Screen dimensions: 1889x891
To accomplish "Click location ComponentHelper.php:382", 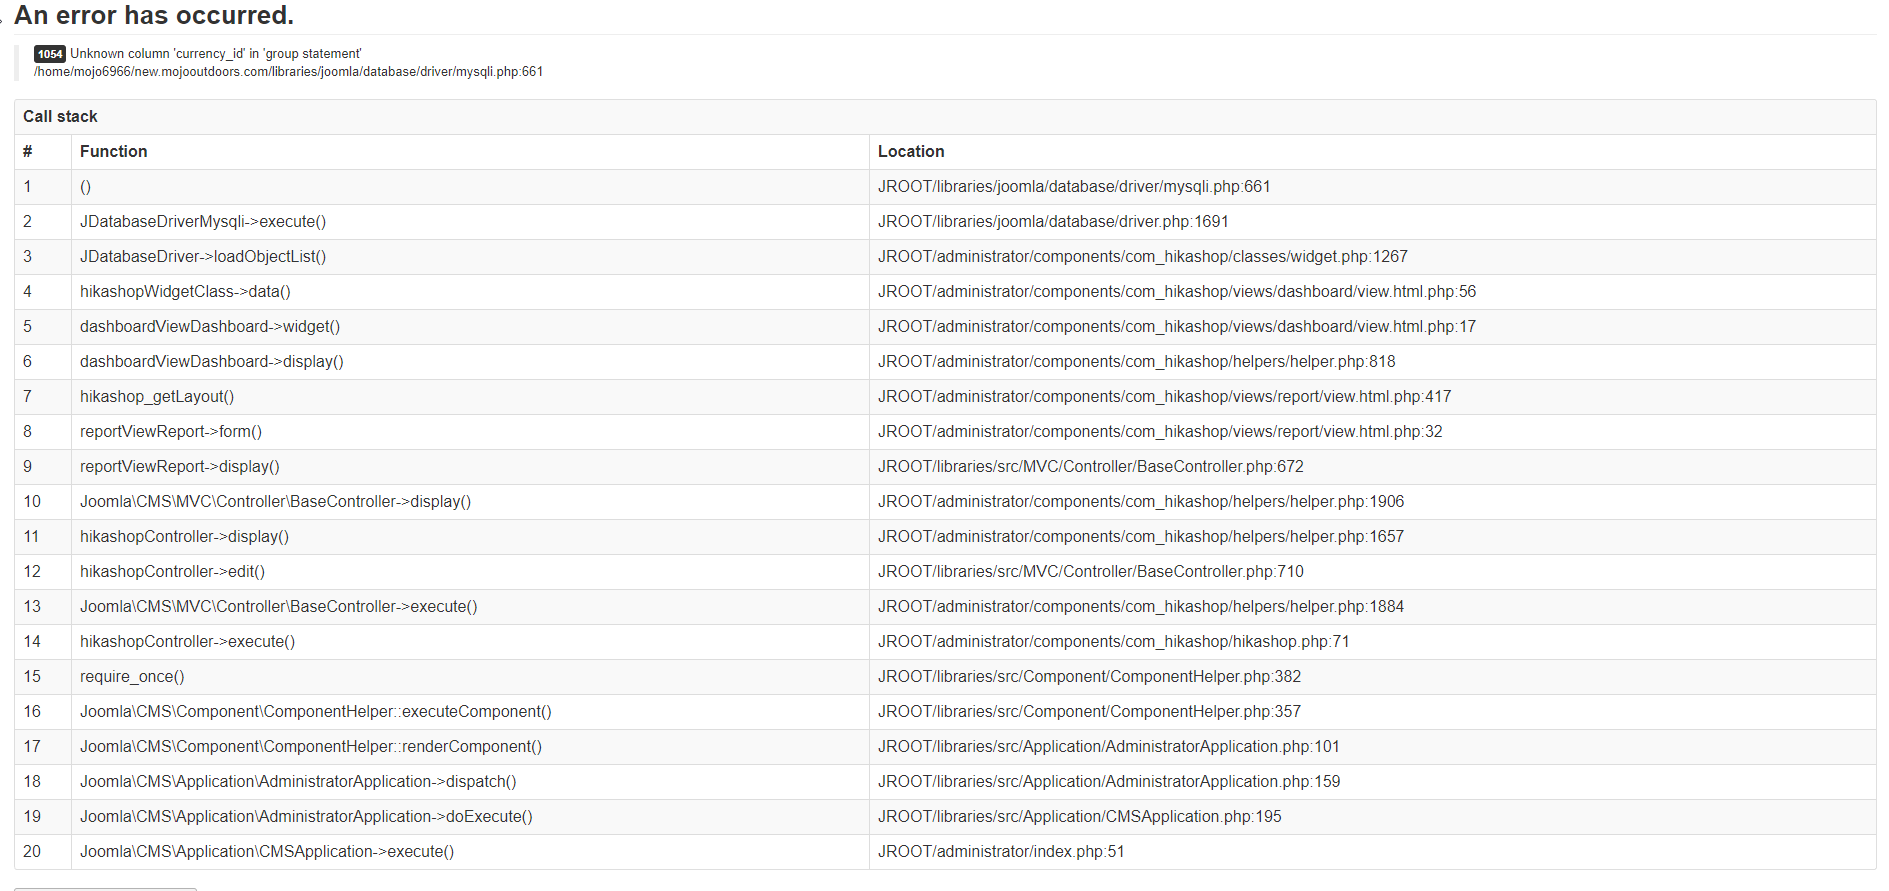I will 1090,677.
